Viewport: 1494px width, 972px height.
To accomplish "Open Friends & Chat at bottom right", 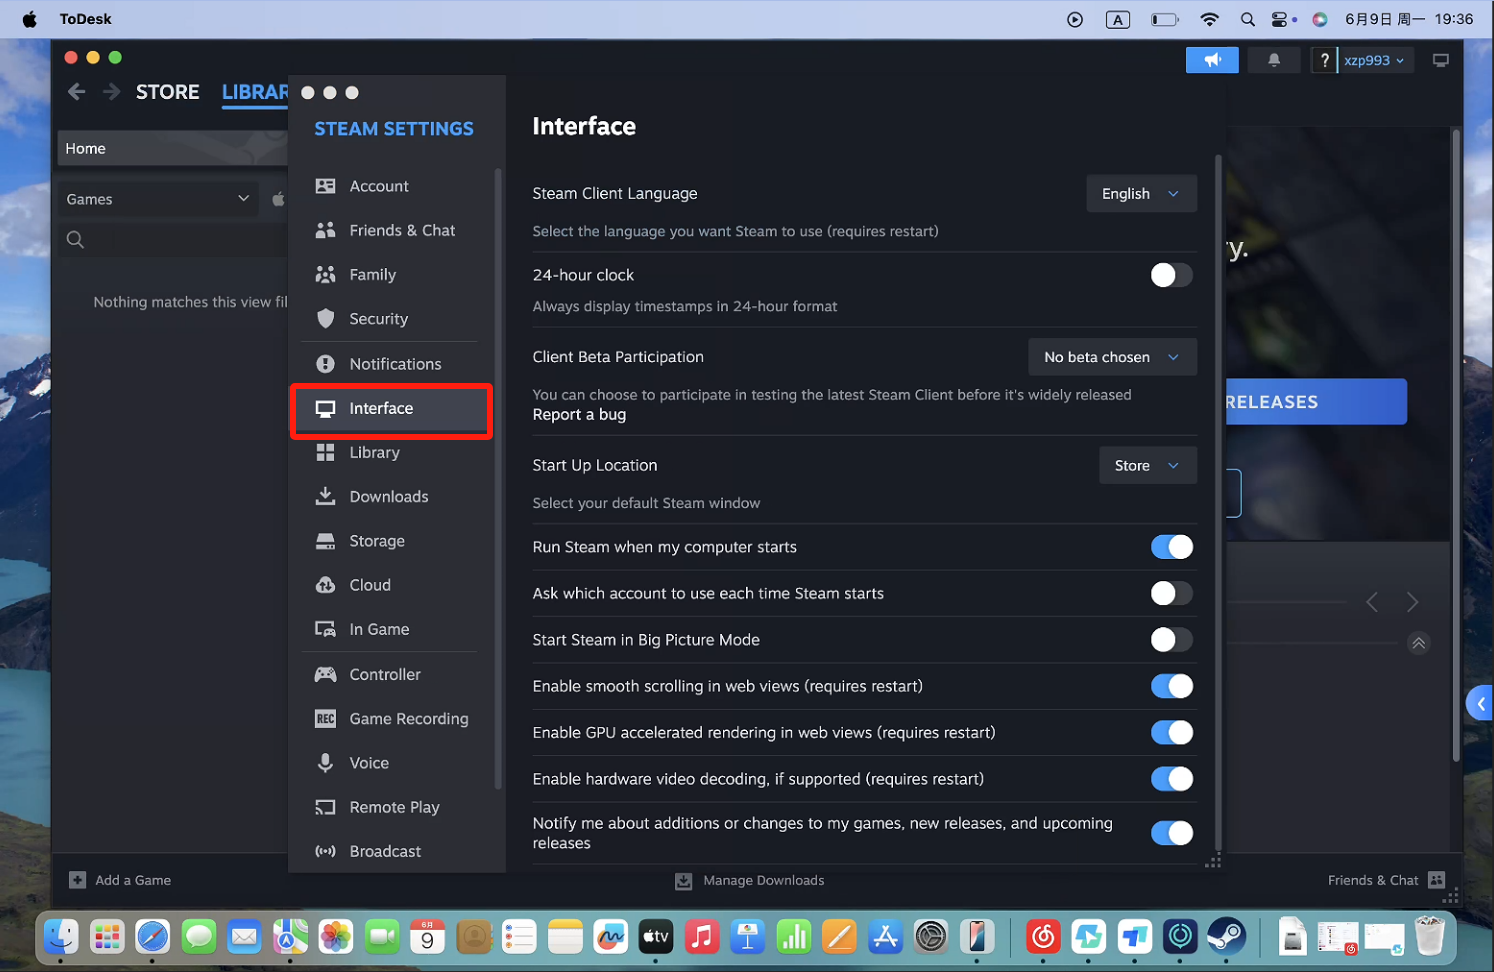I will tap(1386, 880).
